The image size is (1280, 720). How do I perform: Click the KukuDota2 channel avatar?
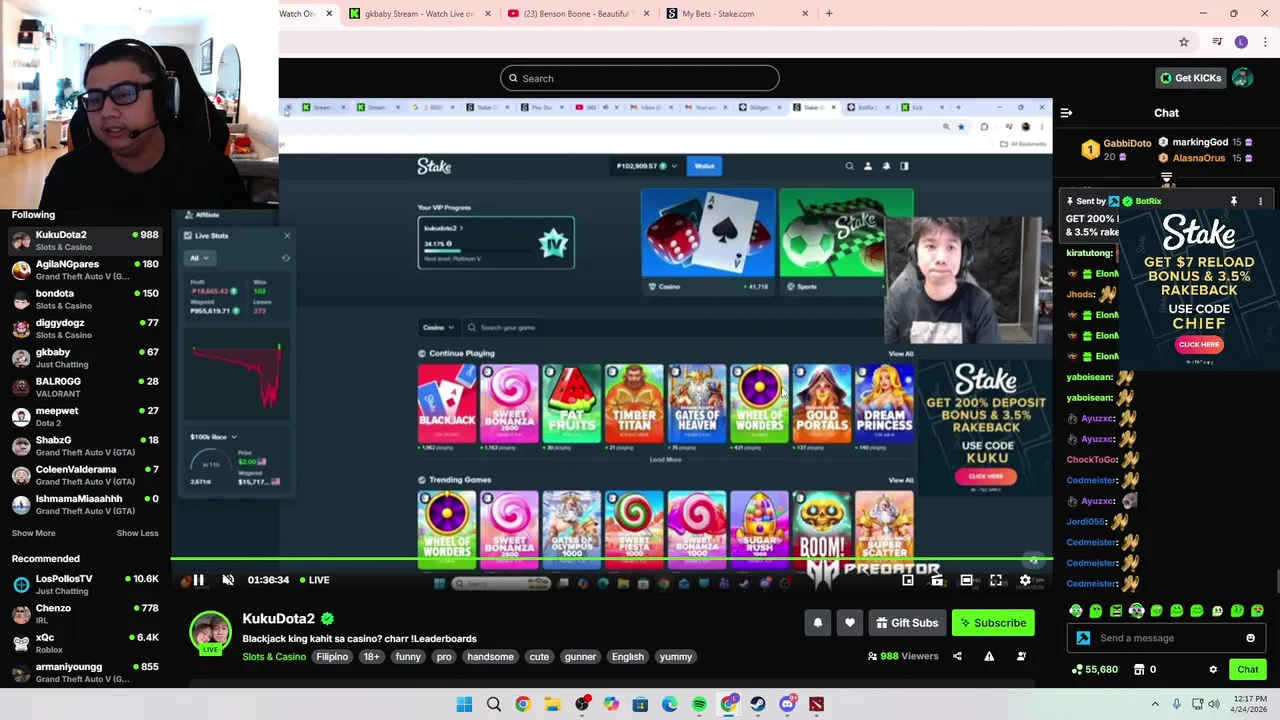click(x=211, y=632)
